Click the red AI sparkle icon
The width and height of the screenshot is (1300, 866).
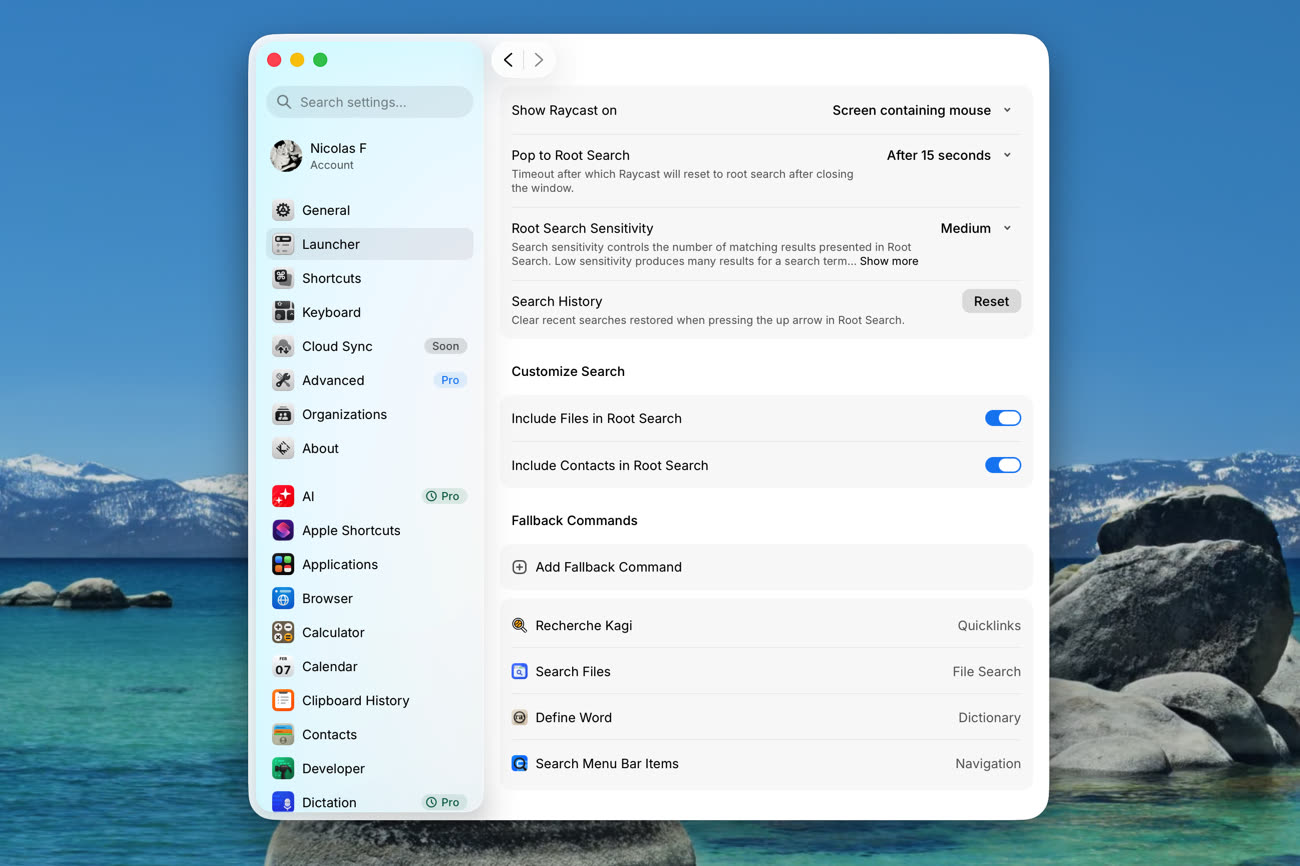[283, 496]
